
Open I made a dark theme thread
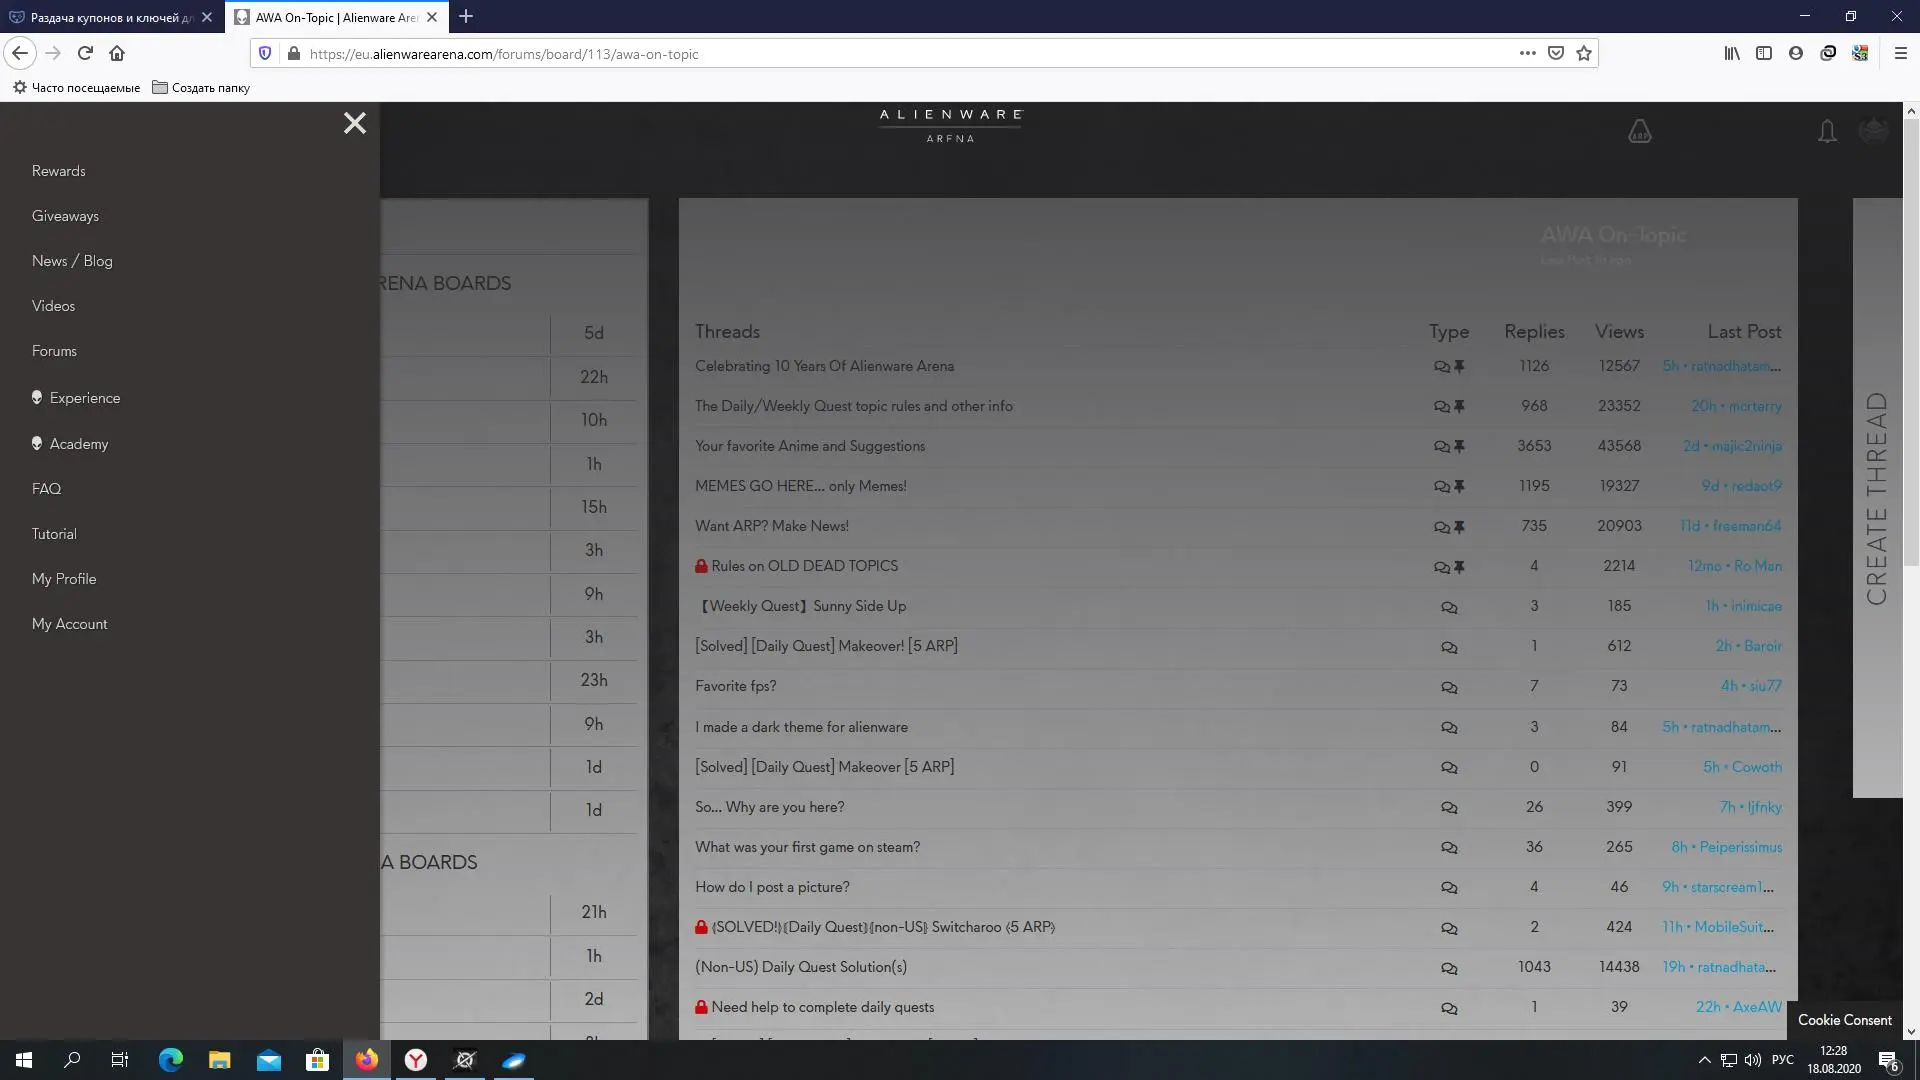pos(802,727)
